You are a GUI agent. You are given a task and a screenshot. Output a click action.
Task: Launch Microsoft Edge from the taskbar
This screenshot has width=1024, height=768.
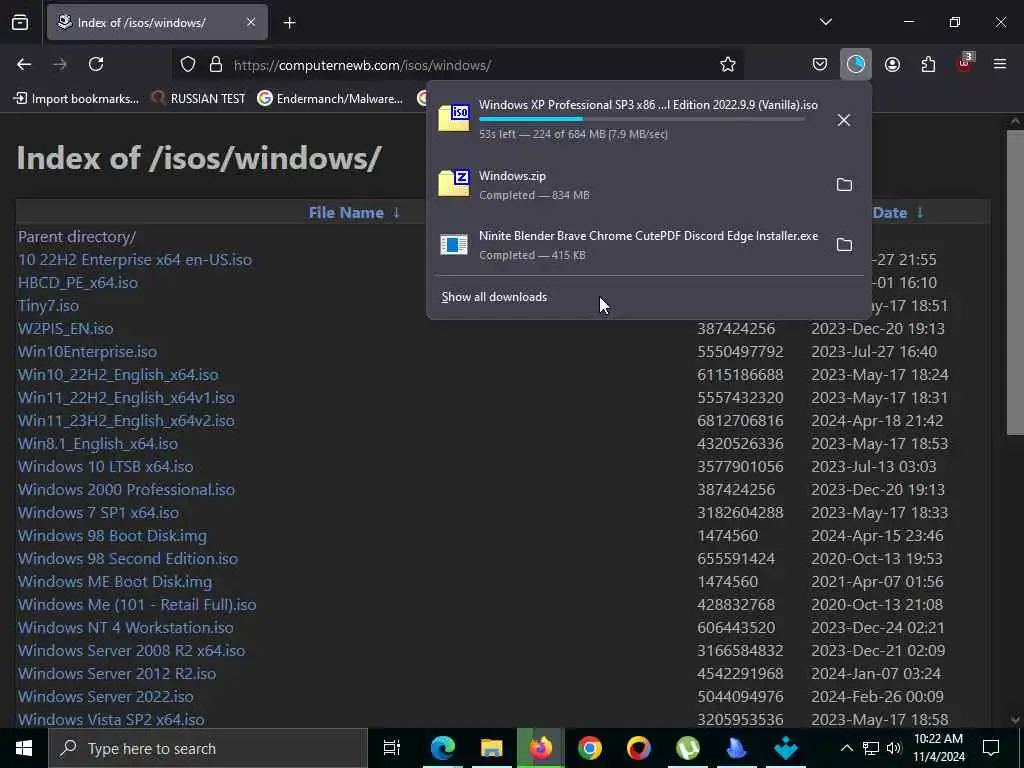pos(442,748)
